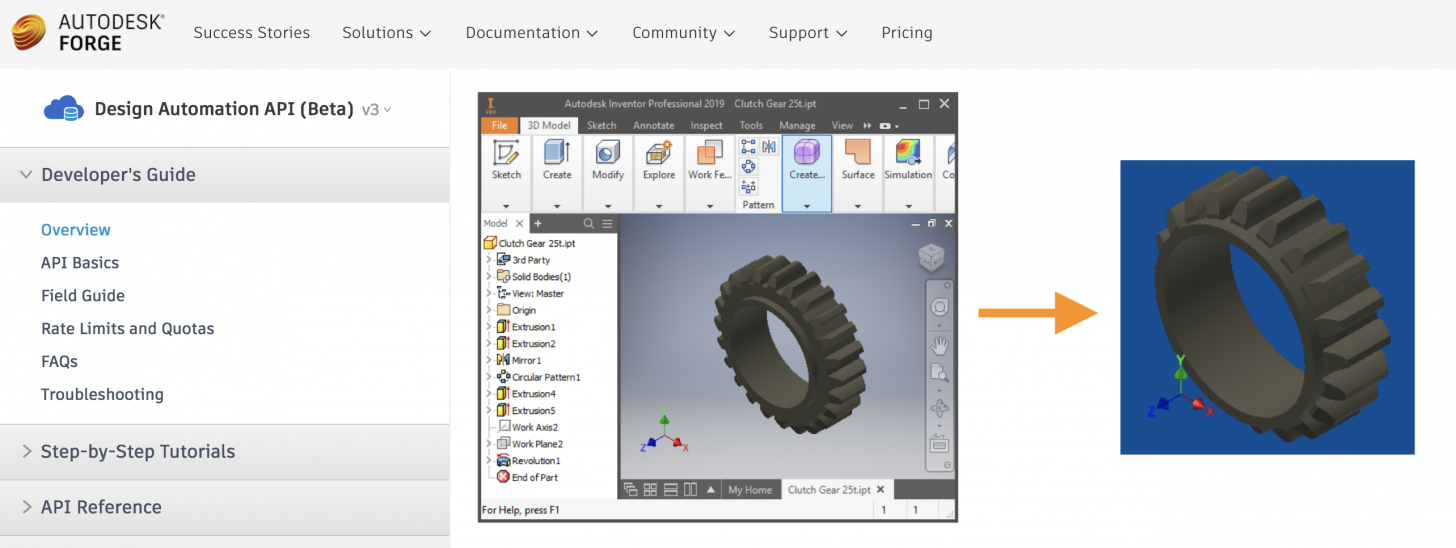The image size is (1456, 548).
Task: Click the Rectangular Pattern icon
Action: (748, 147)
